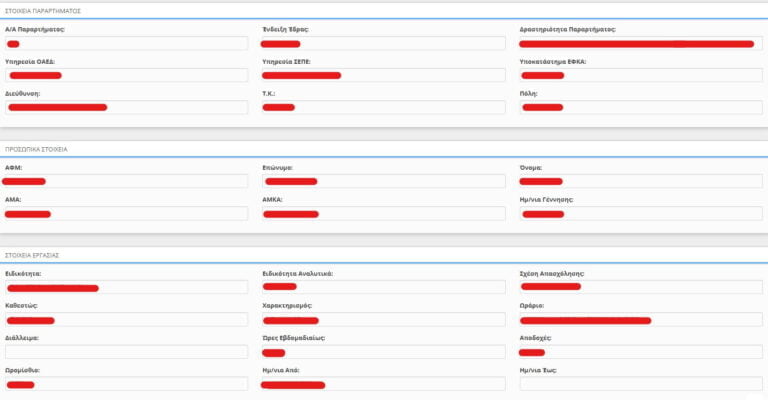Viewport: 768px width, 400px height.
Task: Focus the empty Διάλλειμα field
Action: (x=126, y=352)
